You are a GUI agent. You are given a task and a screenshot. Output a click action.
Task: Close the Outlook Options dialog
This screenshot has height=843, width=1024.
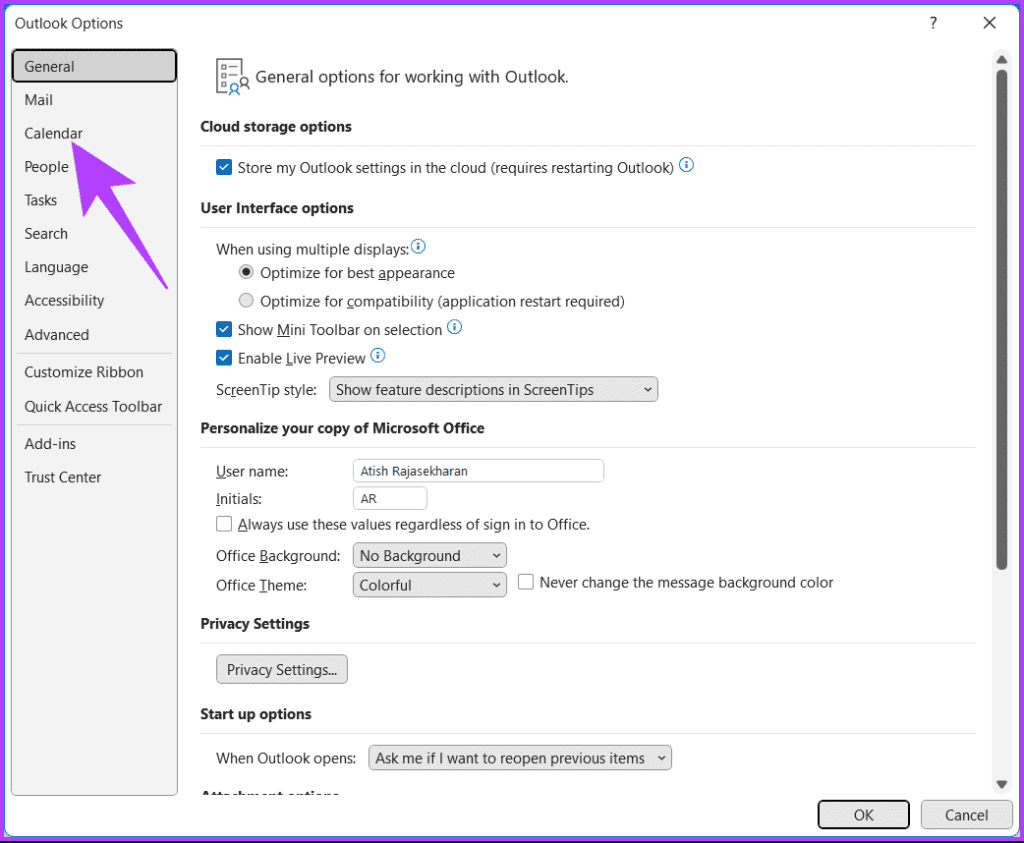click(989, 23)
